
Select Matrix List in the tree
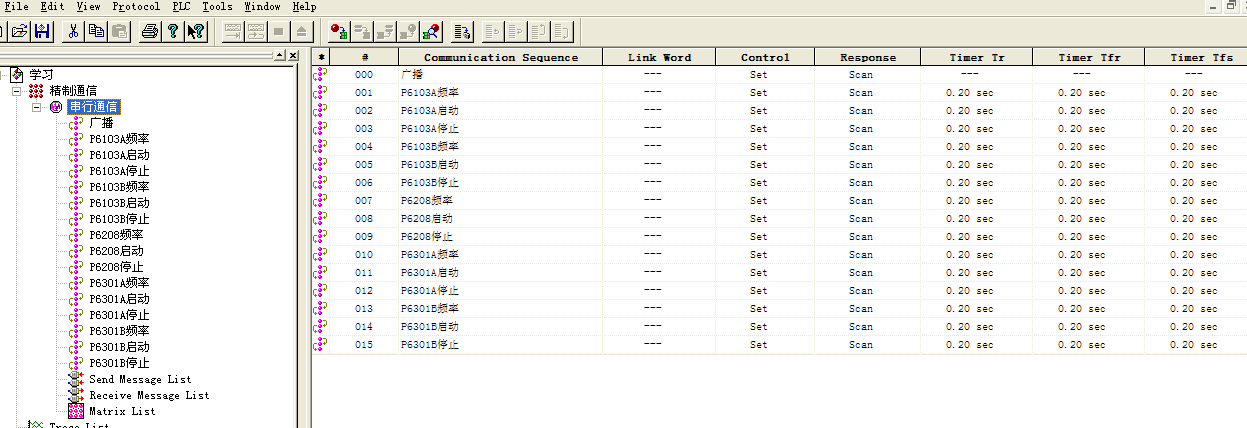[x=122, y=411]
